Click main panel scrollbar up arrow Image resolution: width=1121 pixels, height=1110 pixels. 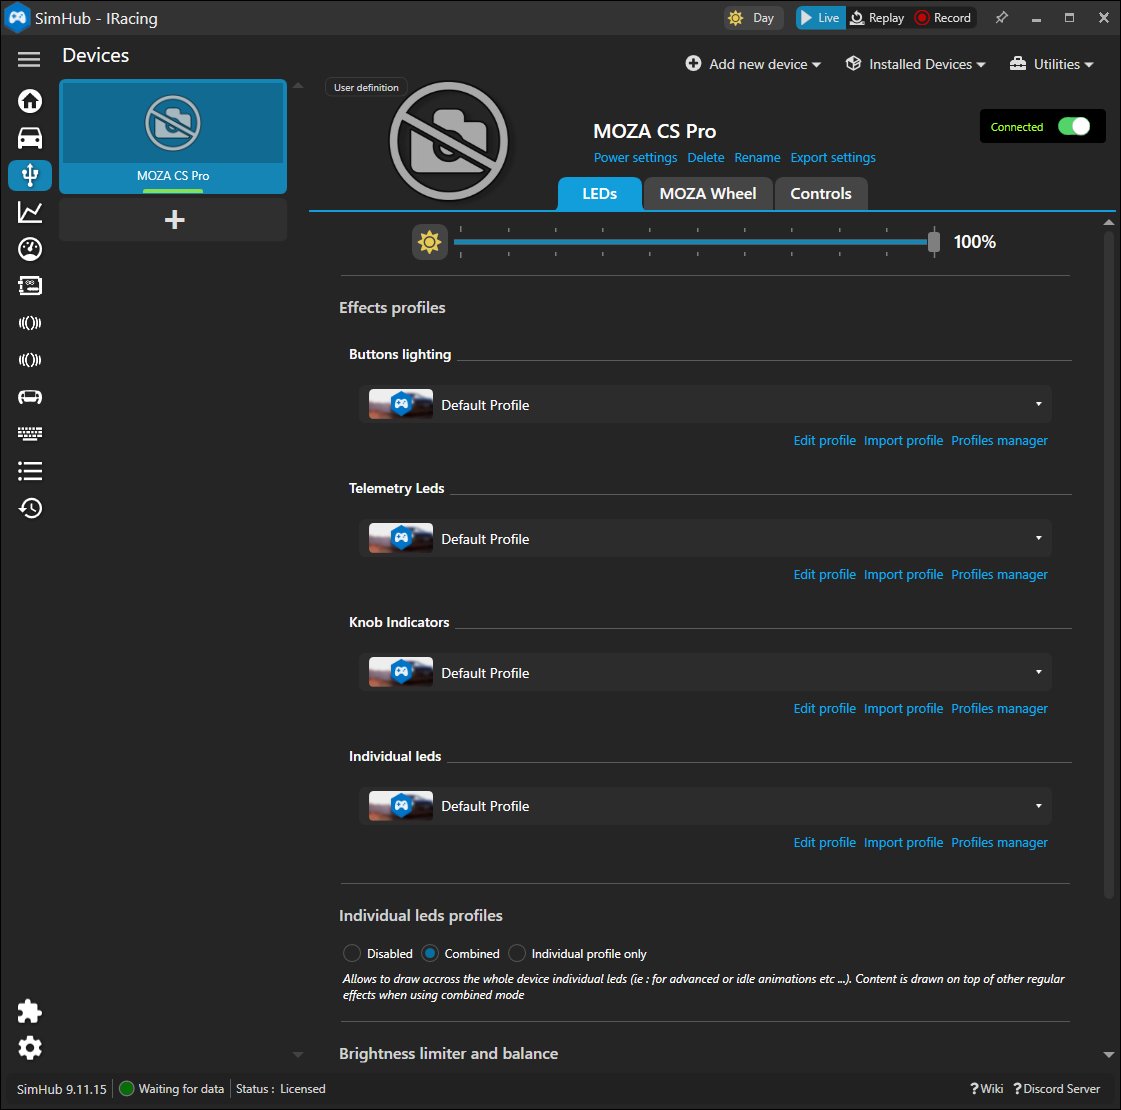point(1109,222)
